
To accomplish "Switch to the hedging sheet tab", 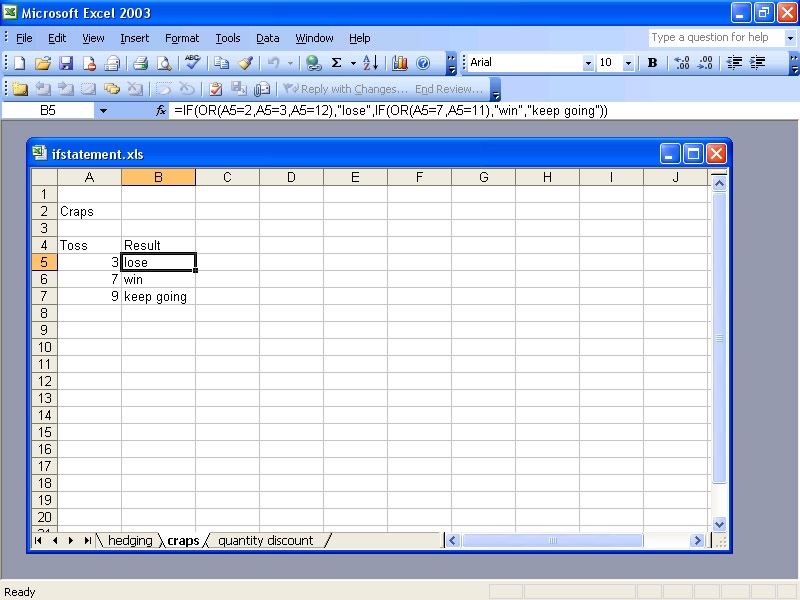I will (x=129, y=540).
